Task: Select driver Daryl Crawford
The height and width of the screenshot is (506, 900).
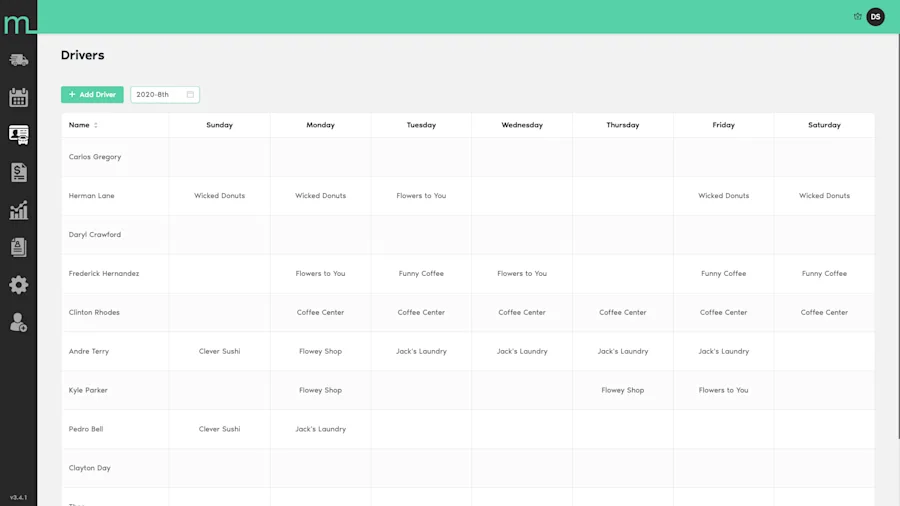Action: (x=95, y=235)
